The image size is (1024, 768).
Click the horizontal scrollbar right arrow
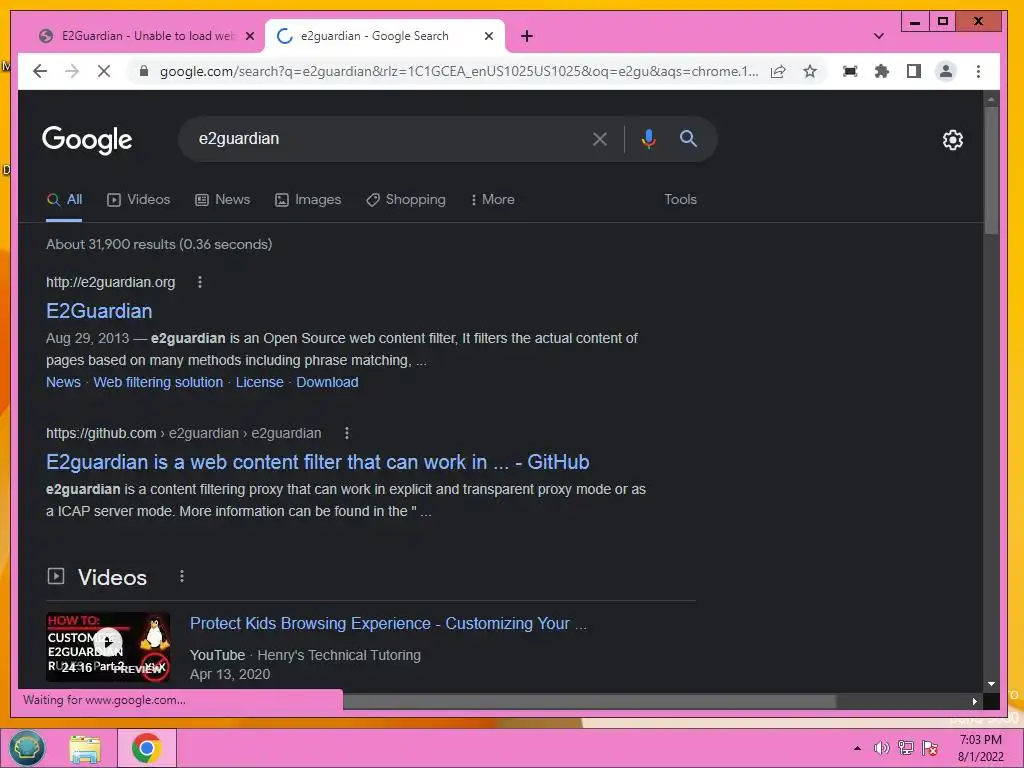pos(974,701)
